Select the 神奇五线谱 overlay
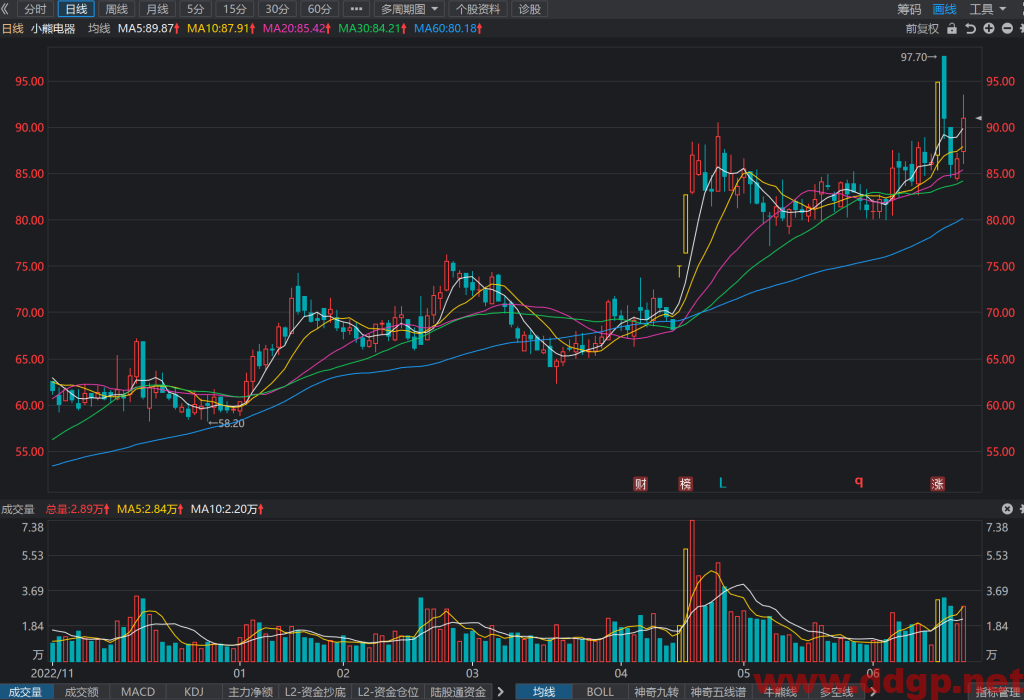 click(x=718, y=692)
